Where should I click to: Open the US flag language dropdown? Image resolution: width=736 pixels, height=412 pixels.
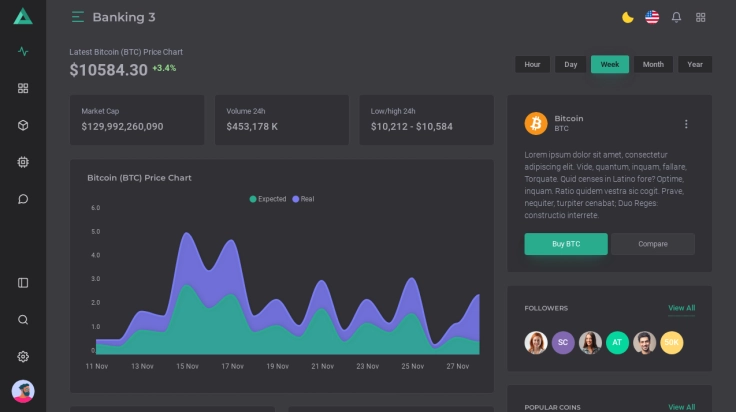click(652, 17)
